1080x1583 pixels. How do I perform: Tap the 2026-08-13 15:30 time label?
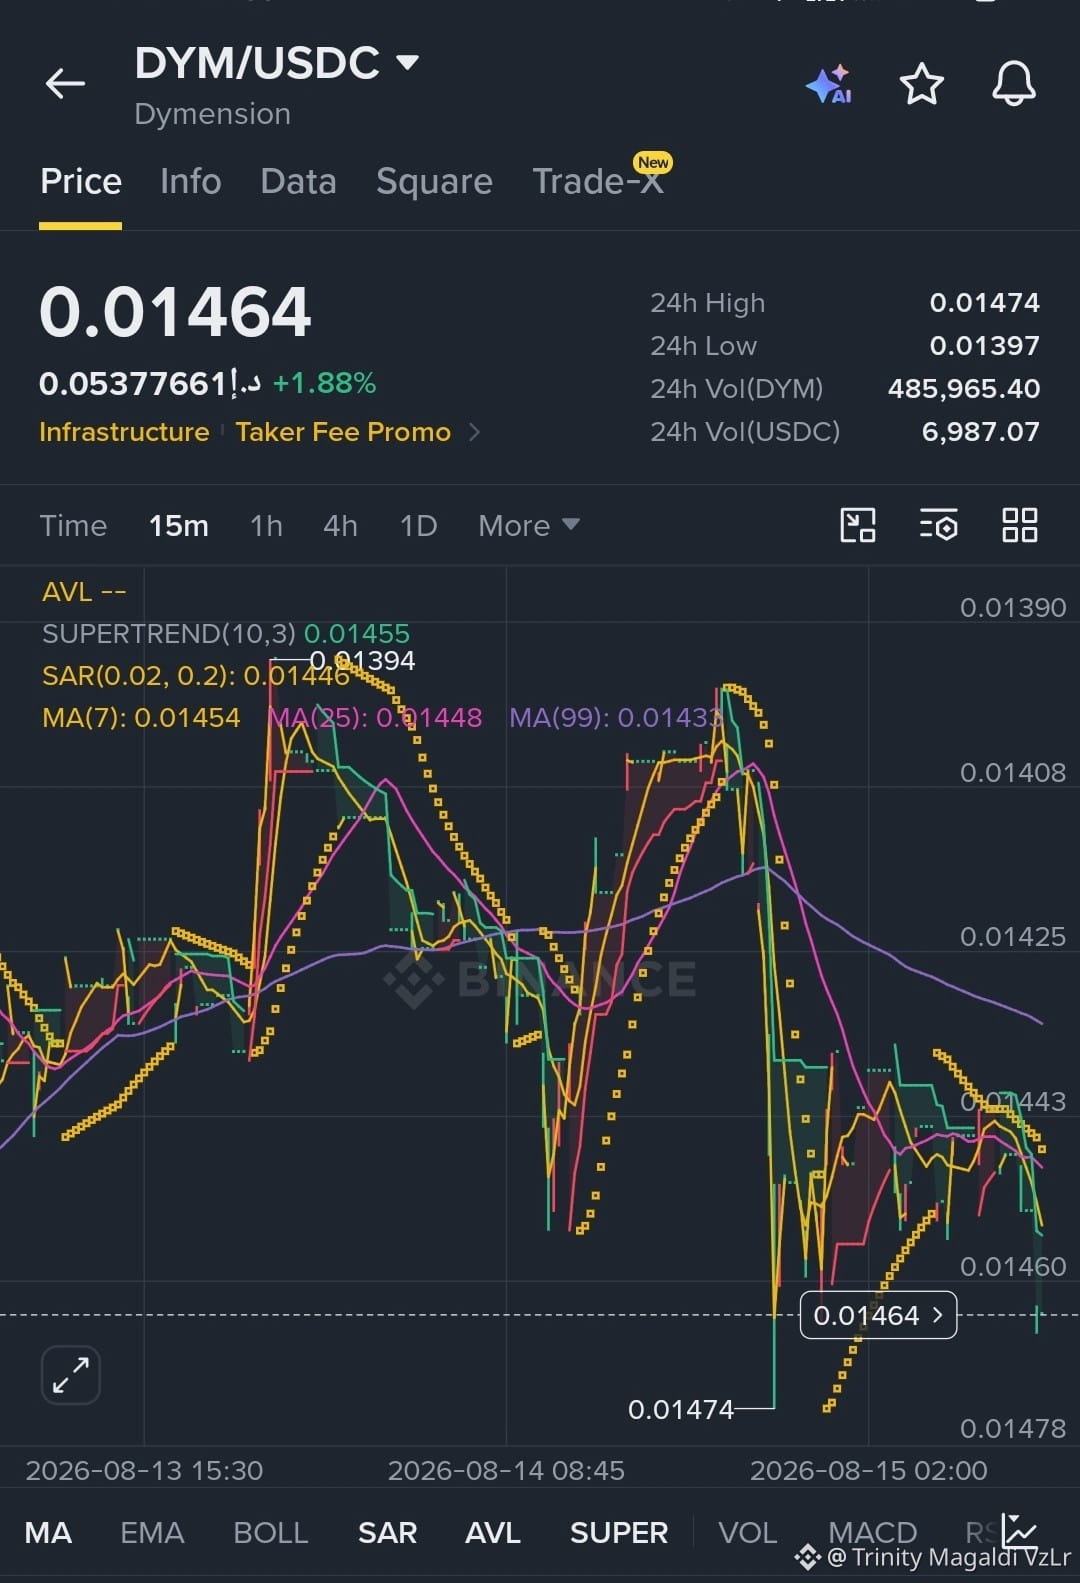144,1470
